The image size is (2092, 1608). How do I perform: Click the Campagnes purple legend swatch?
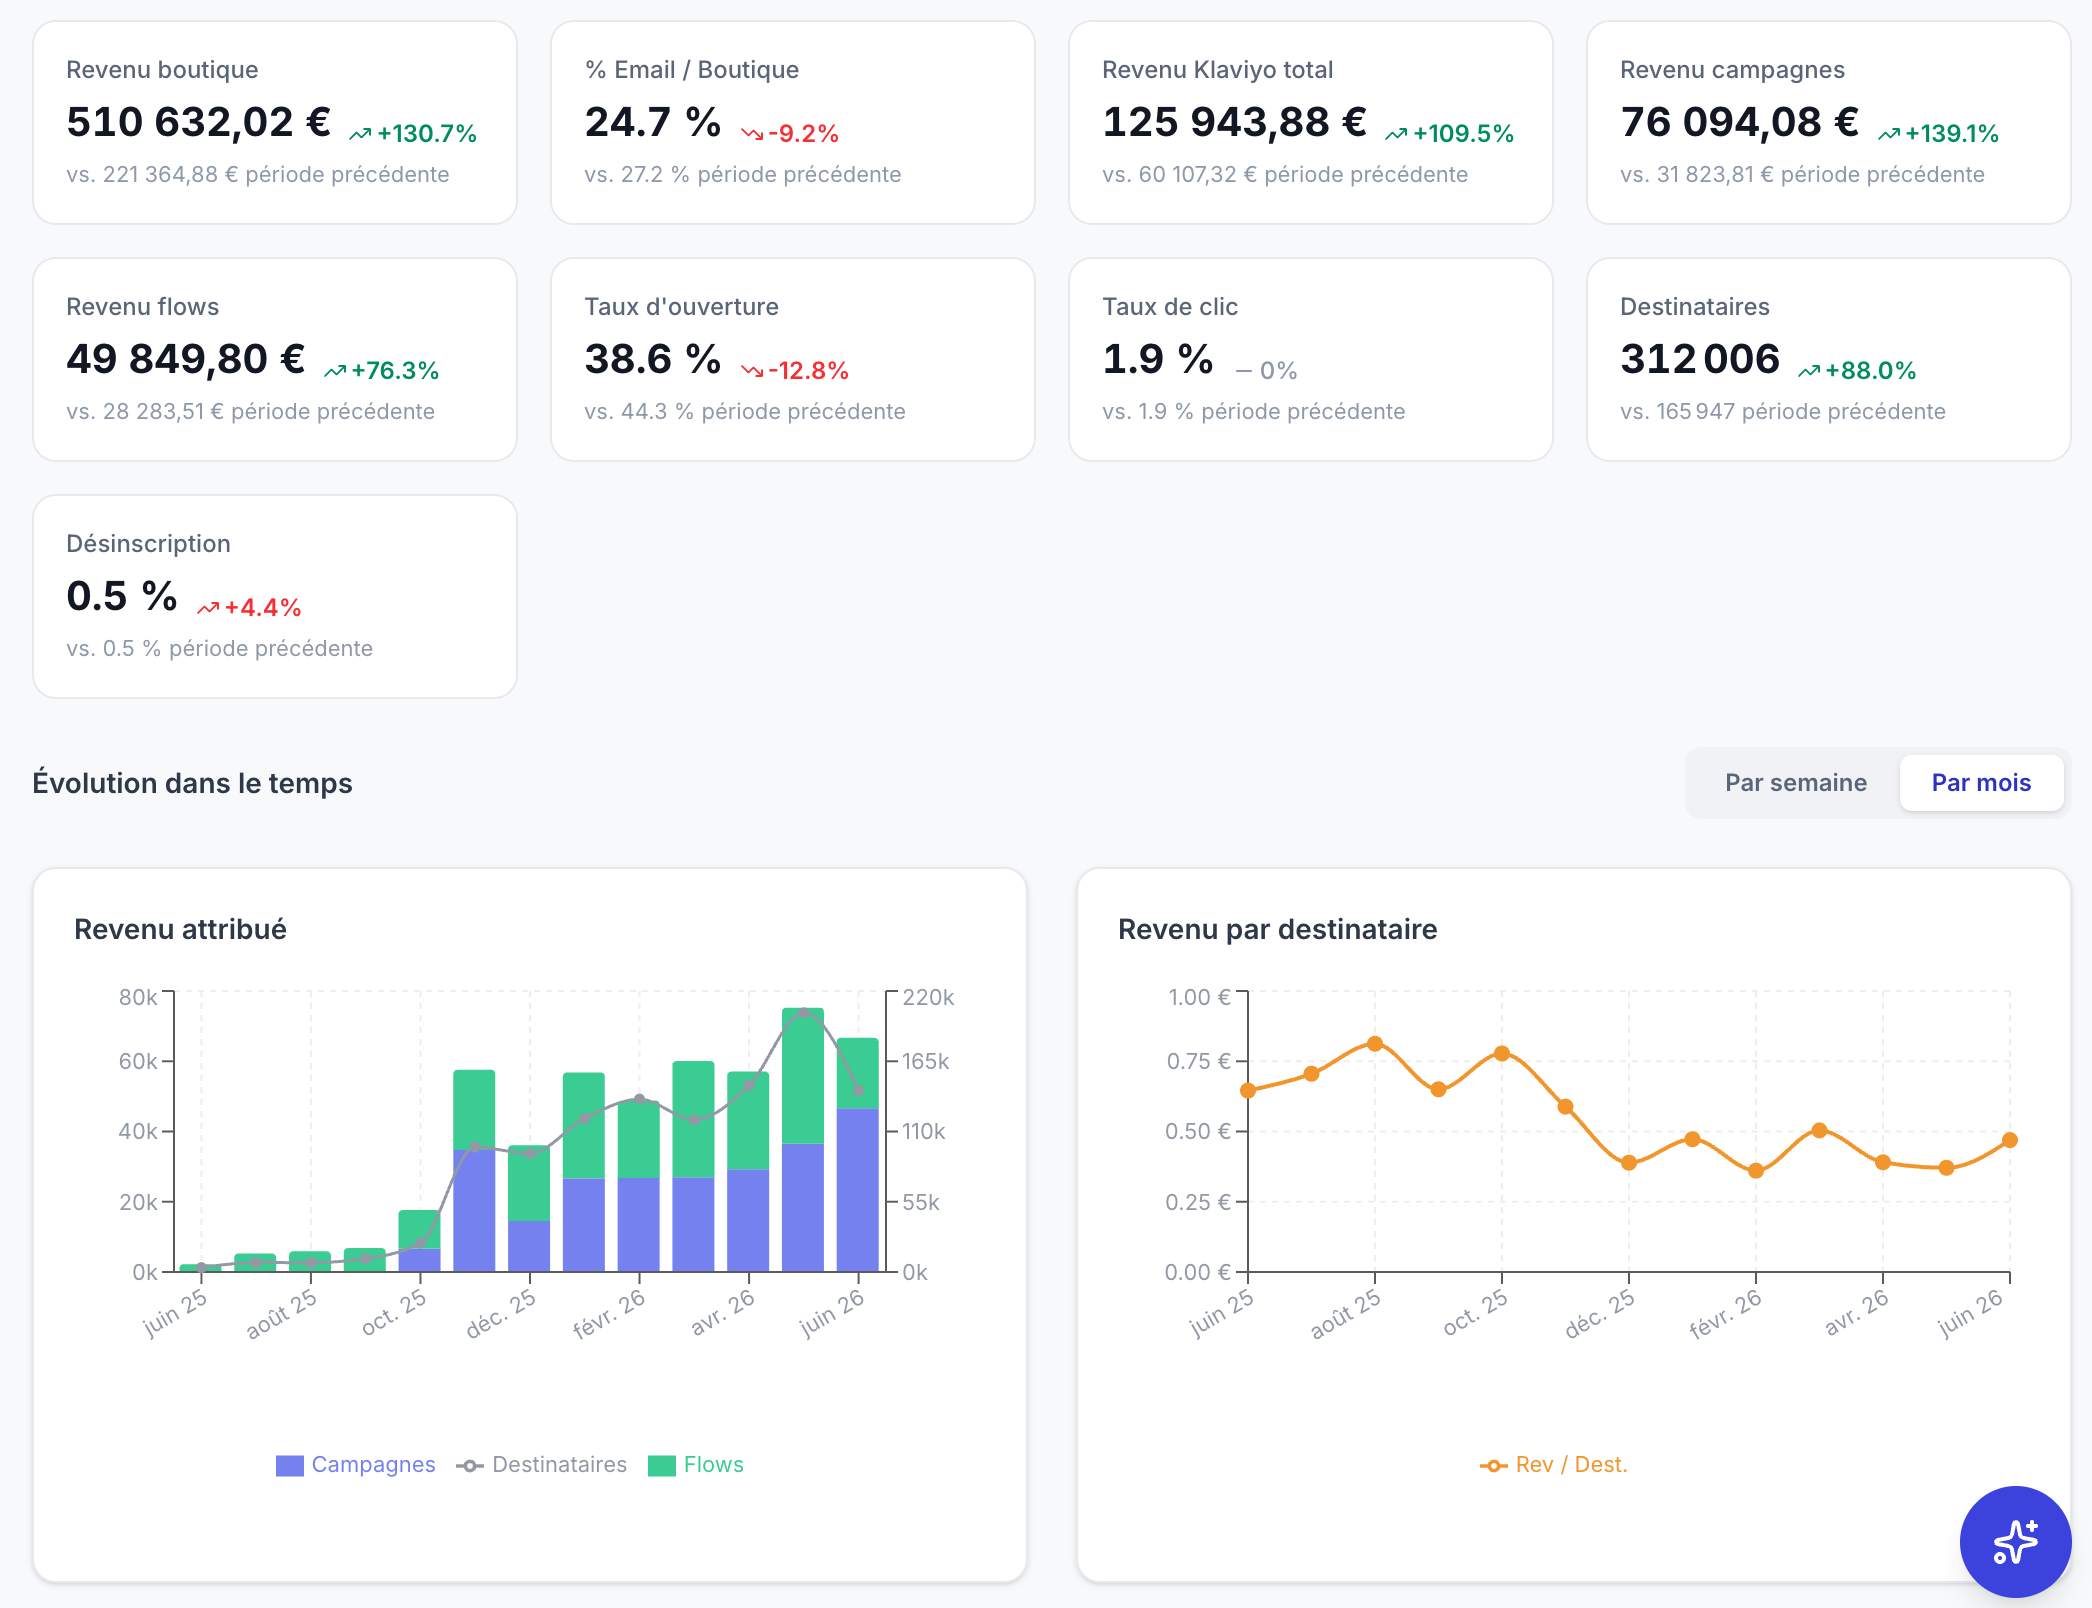tap(289, 1466)
